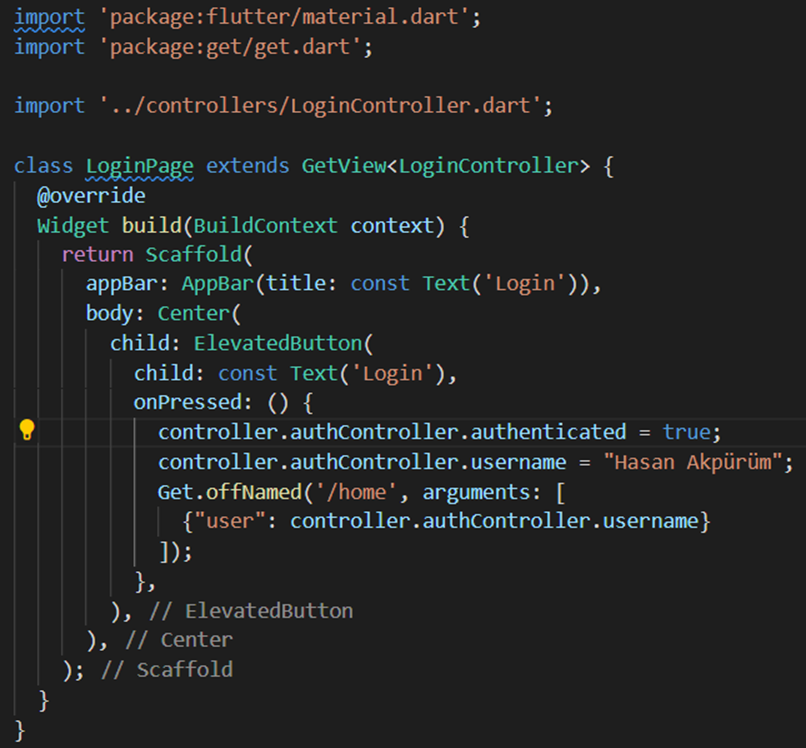
Task: Click the '../controllers/LoginController.dart' import path
Action: click(x=320, y=106)
